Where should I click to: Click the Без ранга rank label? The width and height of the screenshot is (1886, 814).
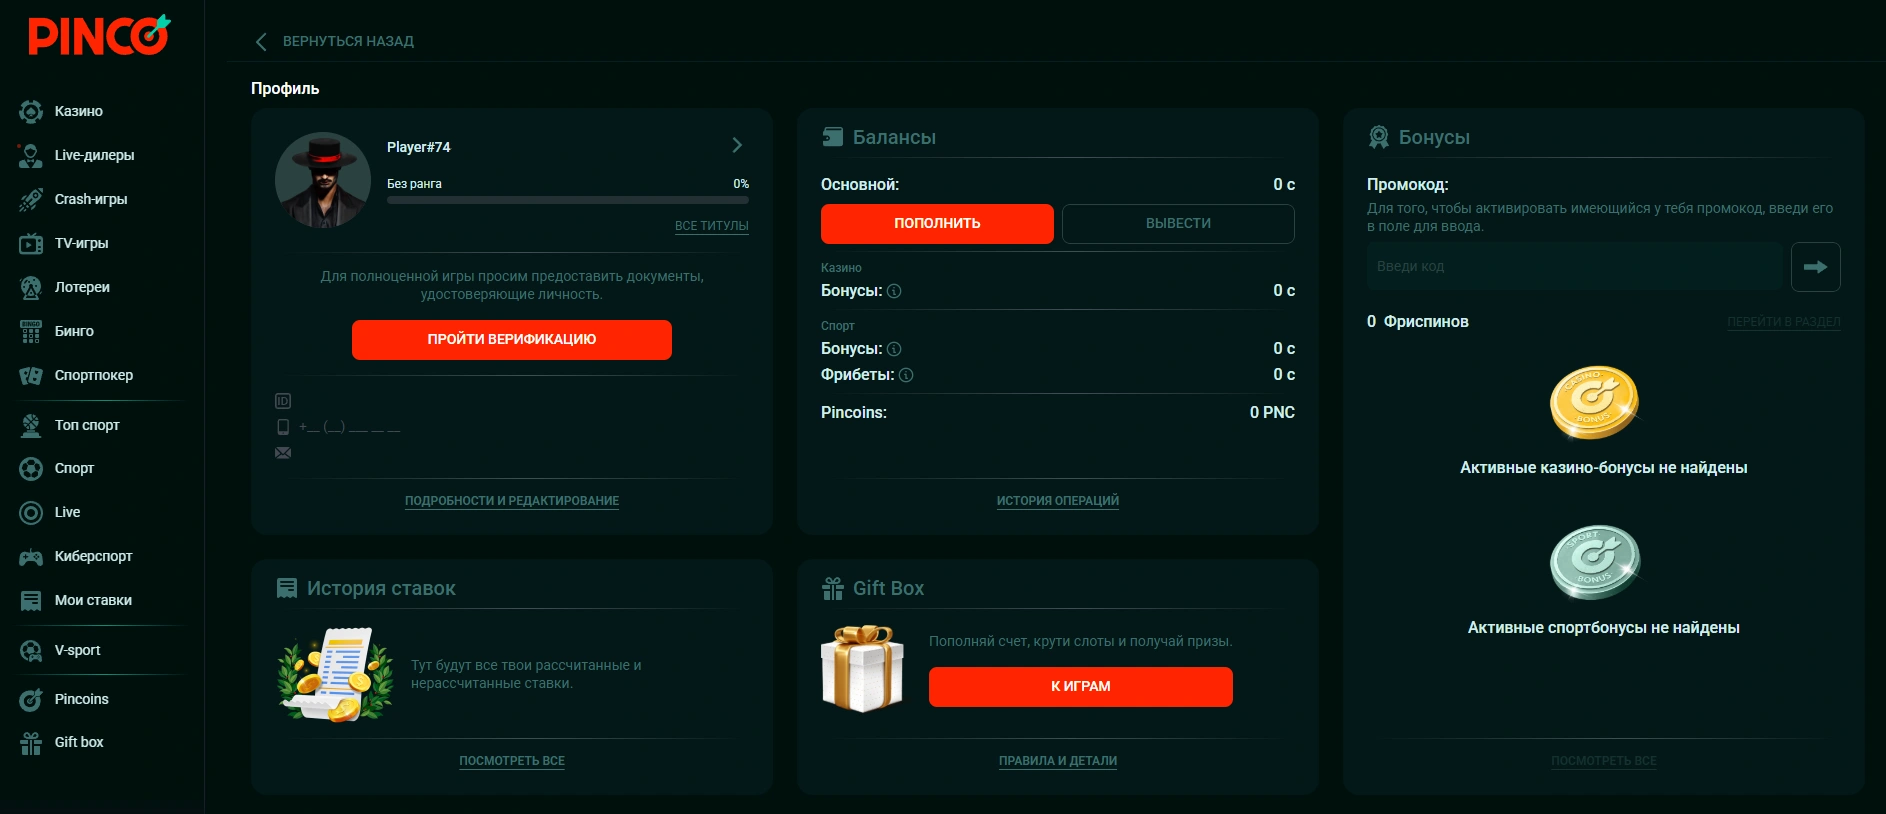(x=414, y=184)
